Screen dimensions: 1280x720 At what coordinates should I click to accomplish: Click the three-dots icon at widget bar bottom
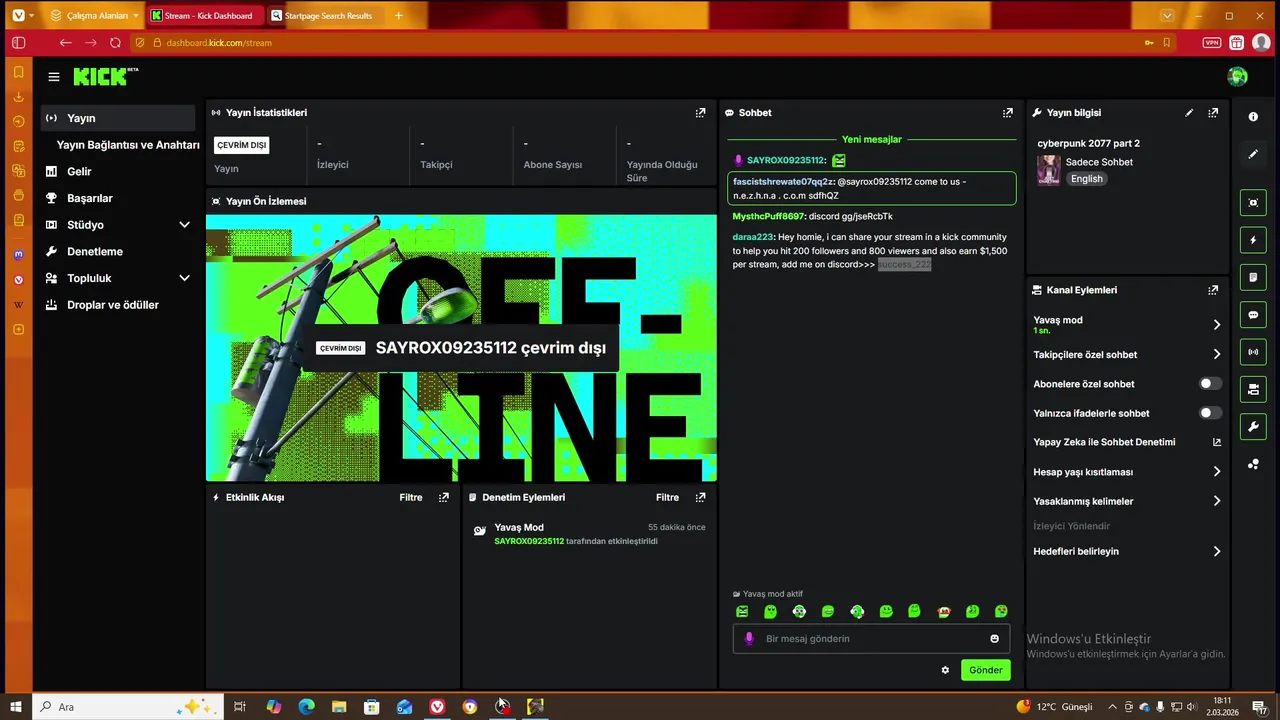tap(1253, 464)
